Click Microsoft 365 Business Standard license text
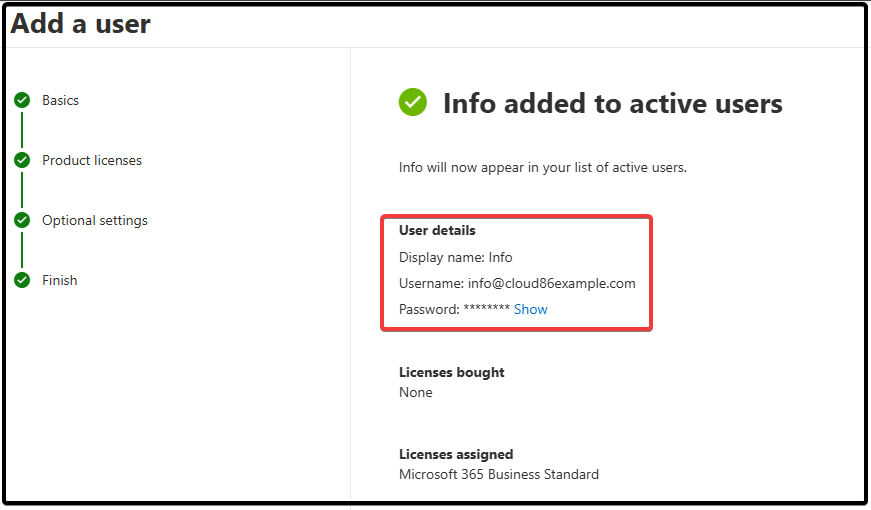The height and width of the screenshot is (510, 871). click(499, 474)
